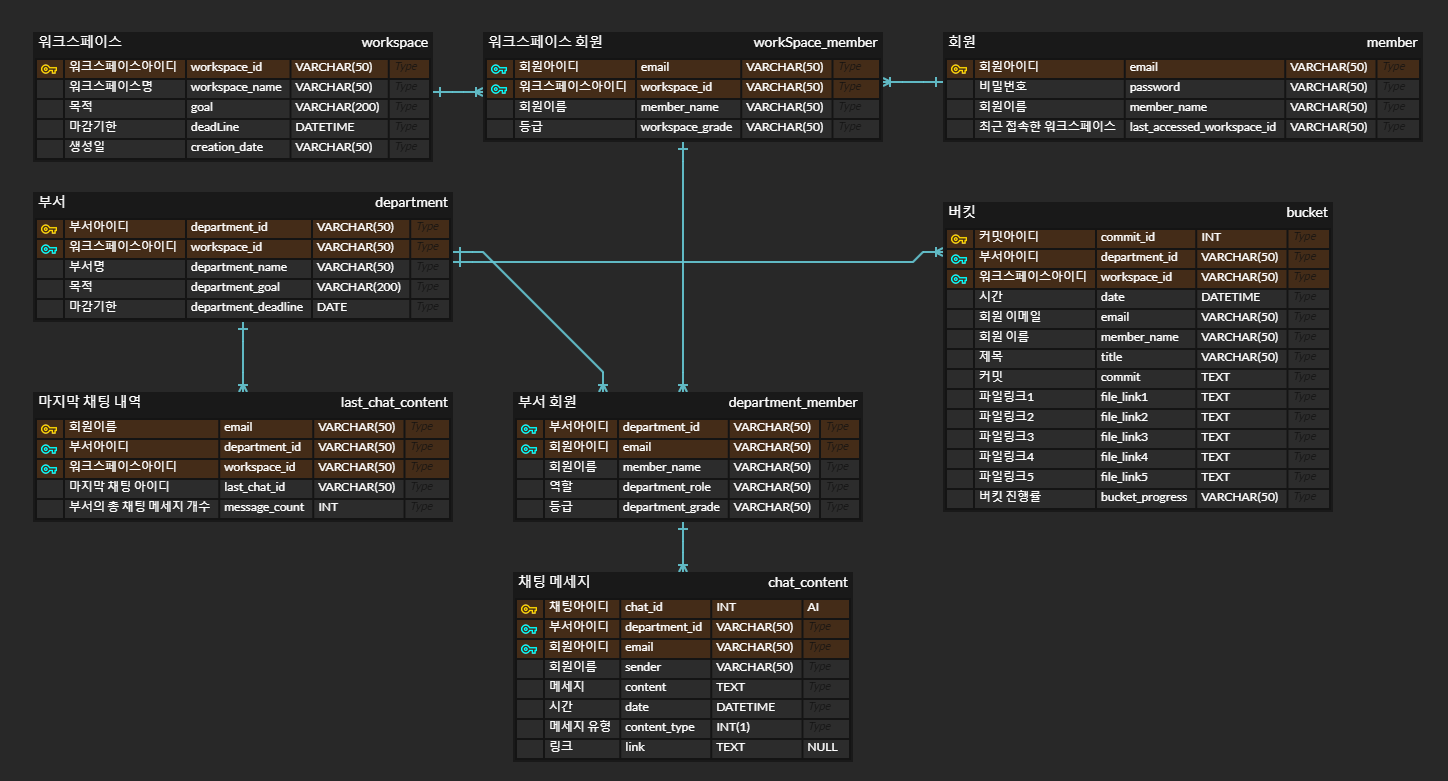Select the 'workspace' table name in its header
This screenshot has width=1448, height=781.
[x=394, y=42]
